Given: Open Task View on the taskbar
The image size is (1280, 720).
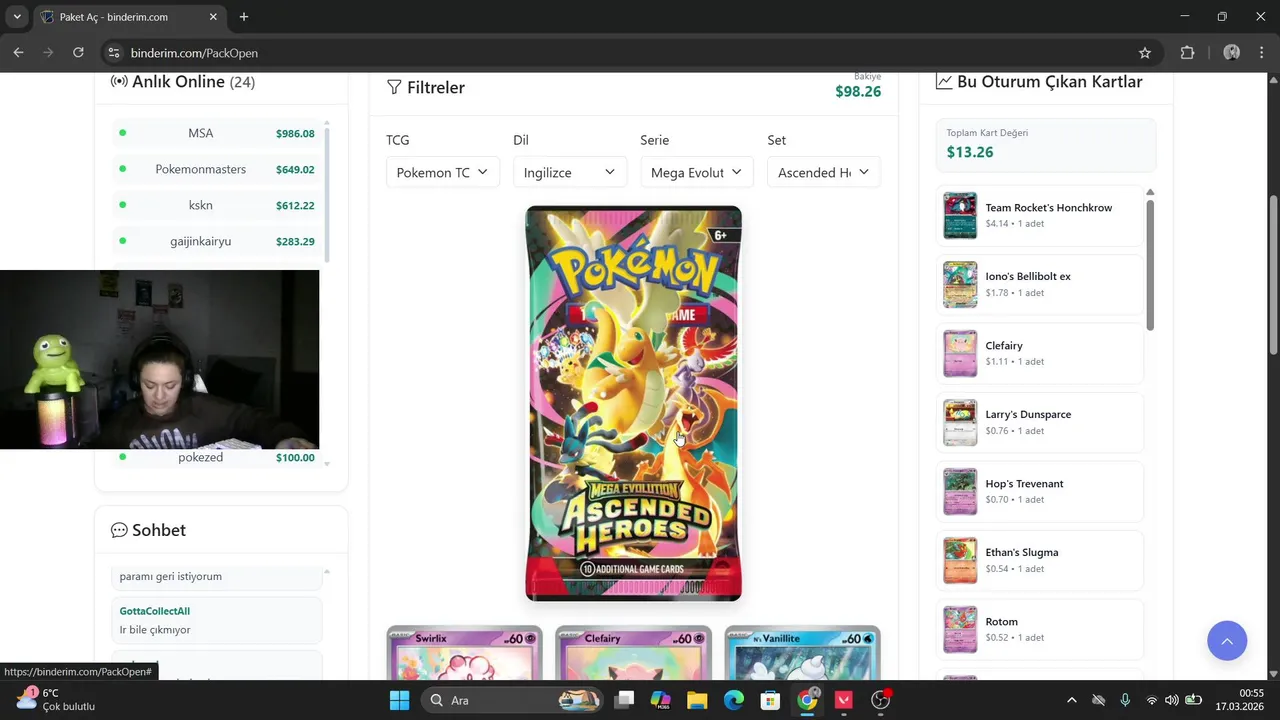Looking at the screenshot, I should click(624, 700).
